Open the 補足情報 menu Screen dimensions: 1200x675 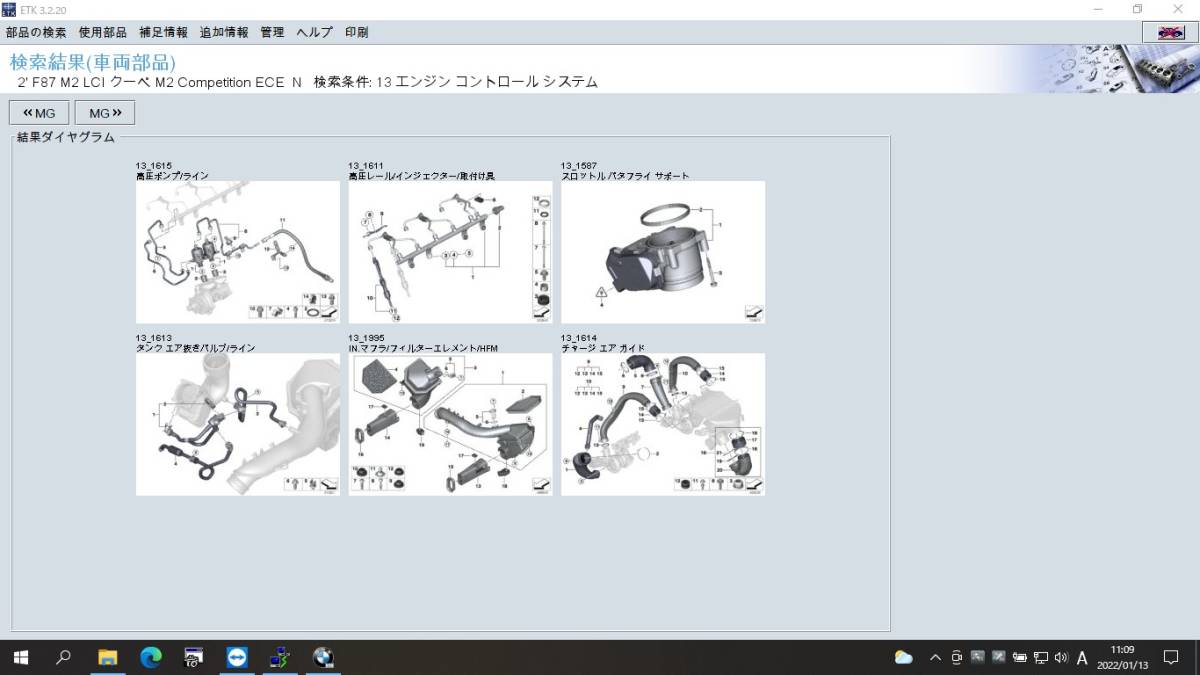tap(163, 32)
